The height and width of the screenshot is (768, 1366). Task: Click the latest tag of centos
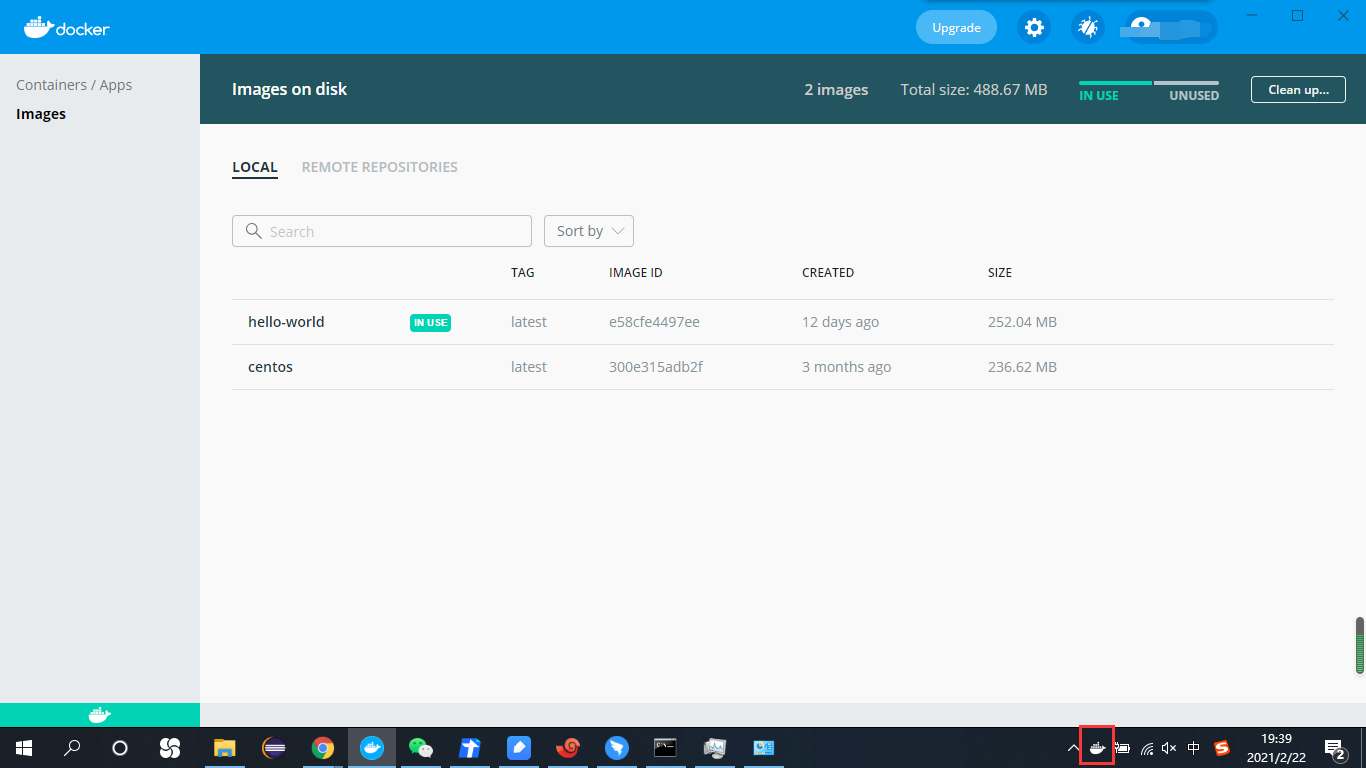[529, 367]
